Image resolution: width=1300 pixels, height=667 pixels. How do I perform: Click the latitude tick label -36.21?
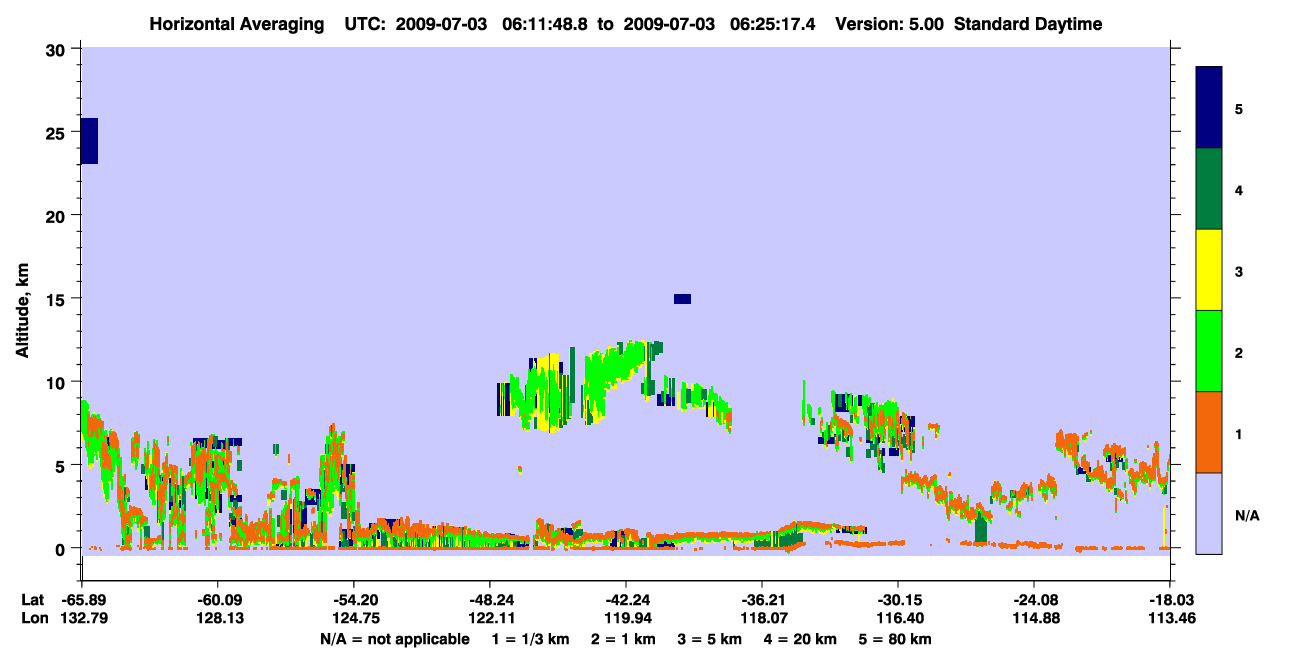coord(762,600)
